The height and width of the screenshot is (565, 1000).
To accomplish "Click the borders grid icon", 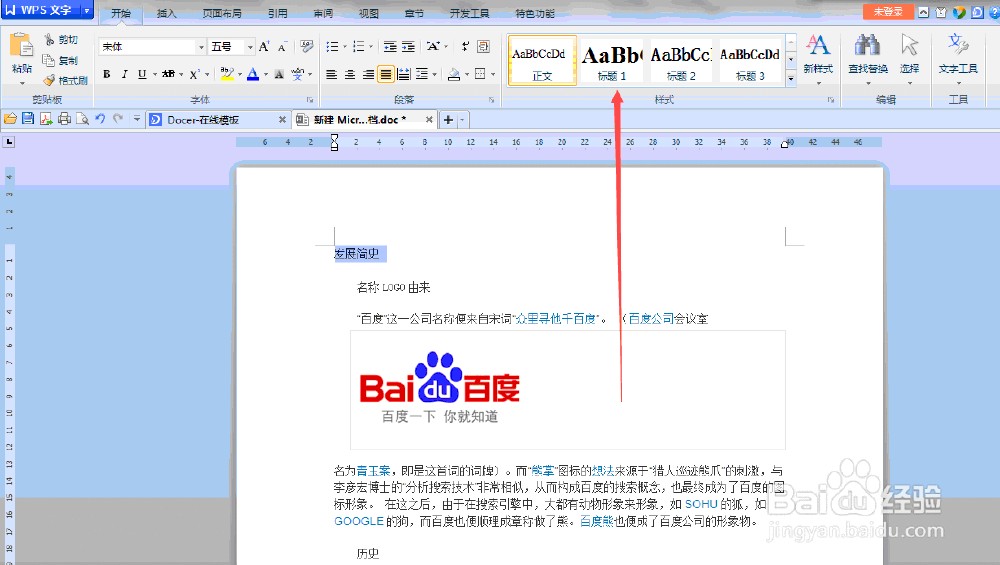I will (x=481, y=74).
